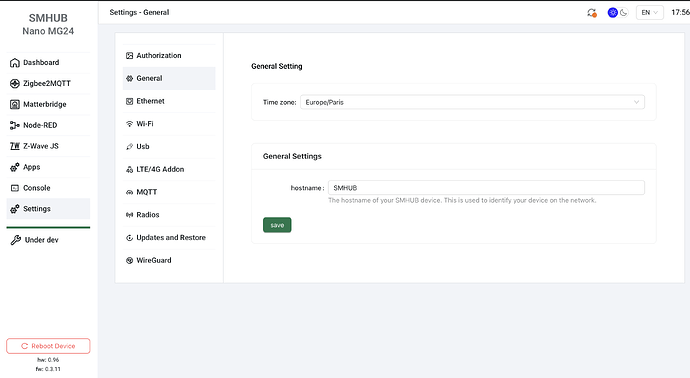Select the WireGuard settings tab
690x378 pixels.
pos(169,261)
